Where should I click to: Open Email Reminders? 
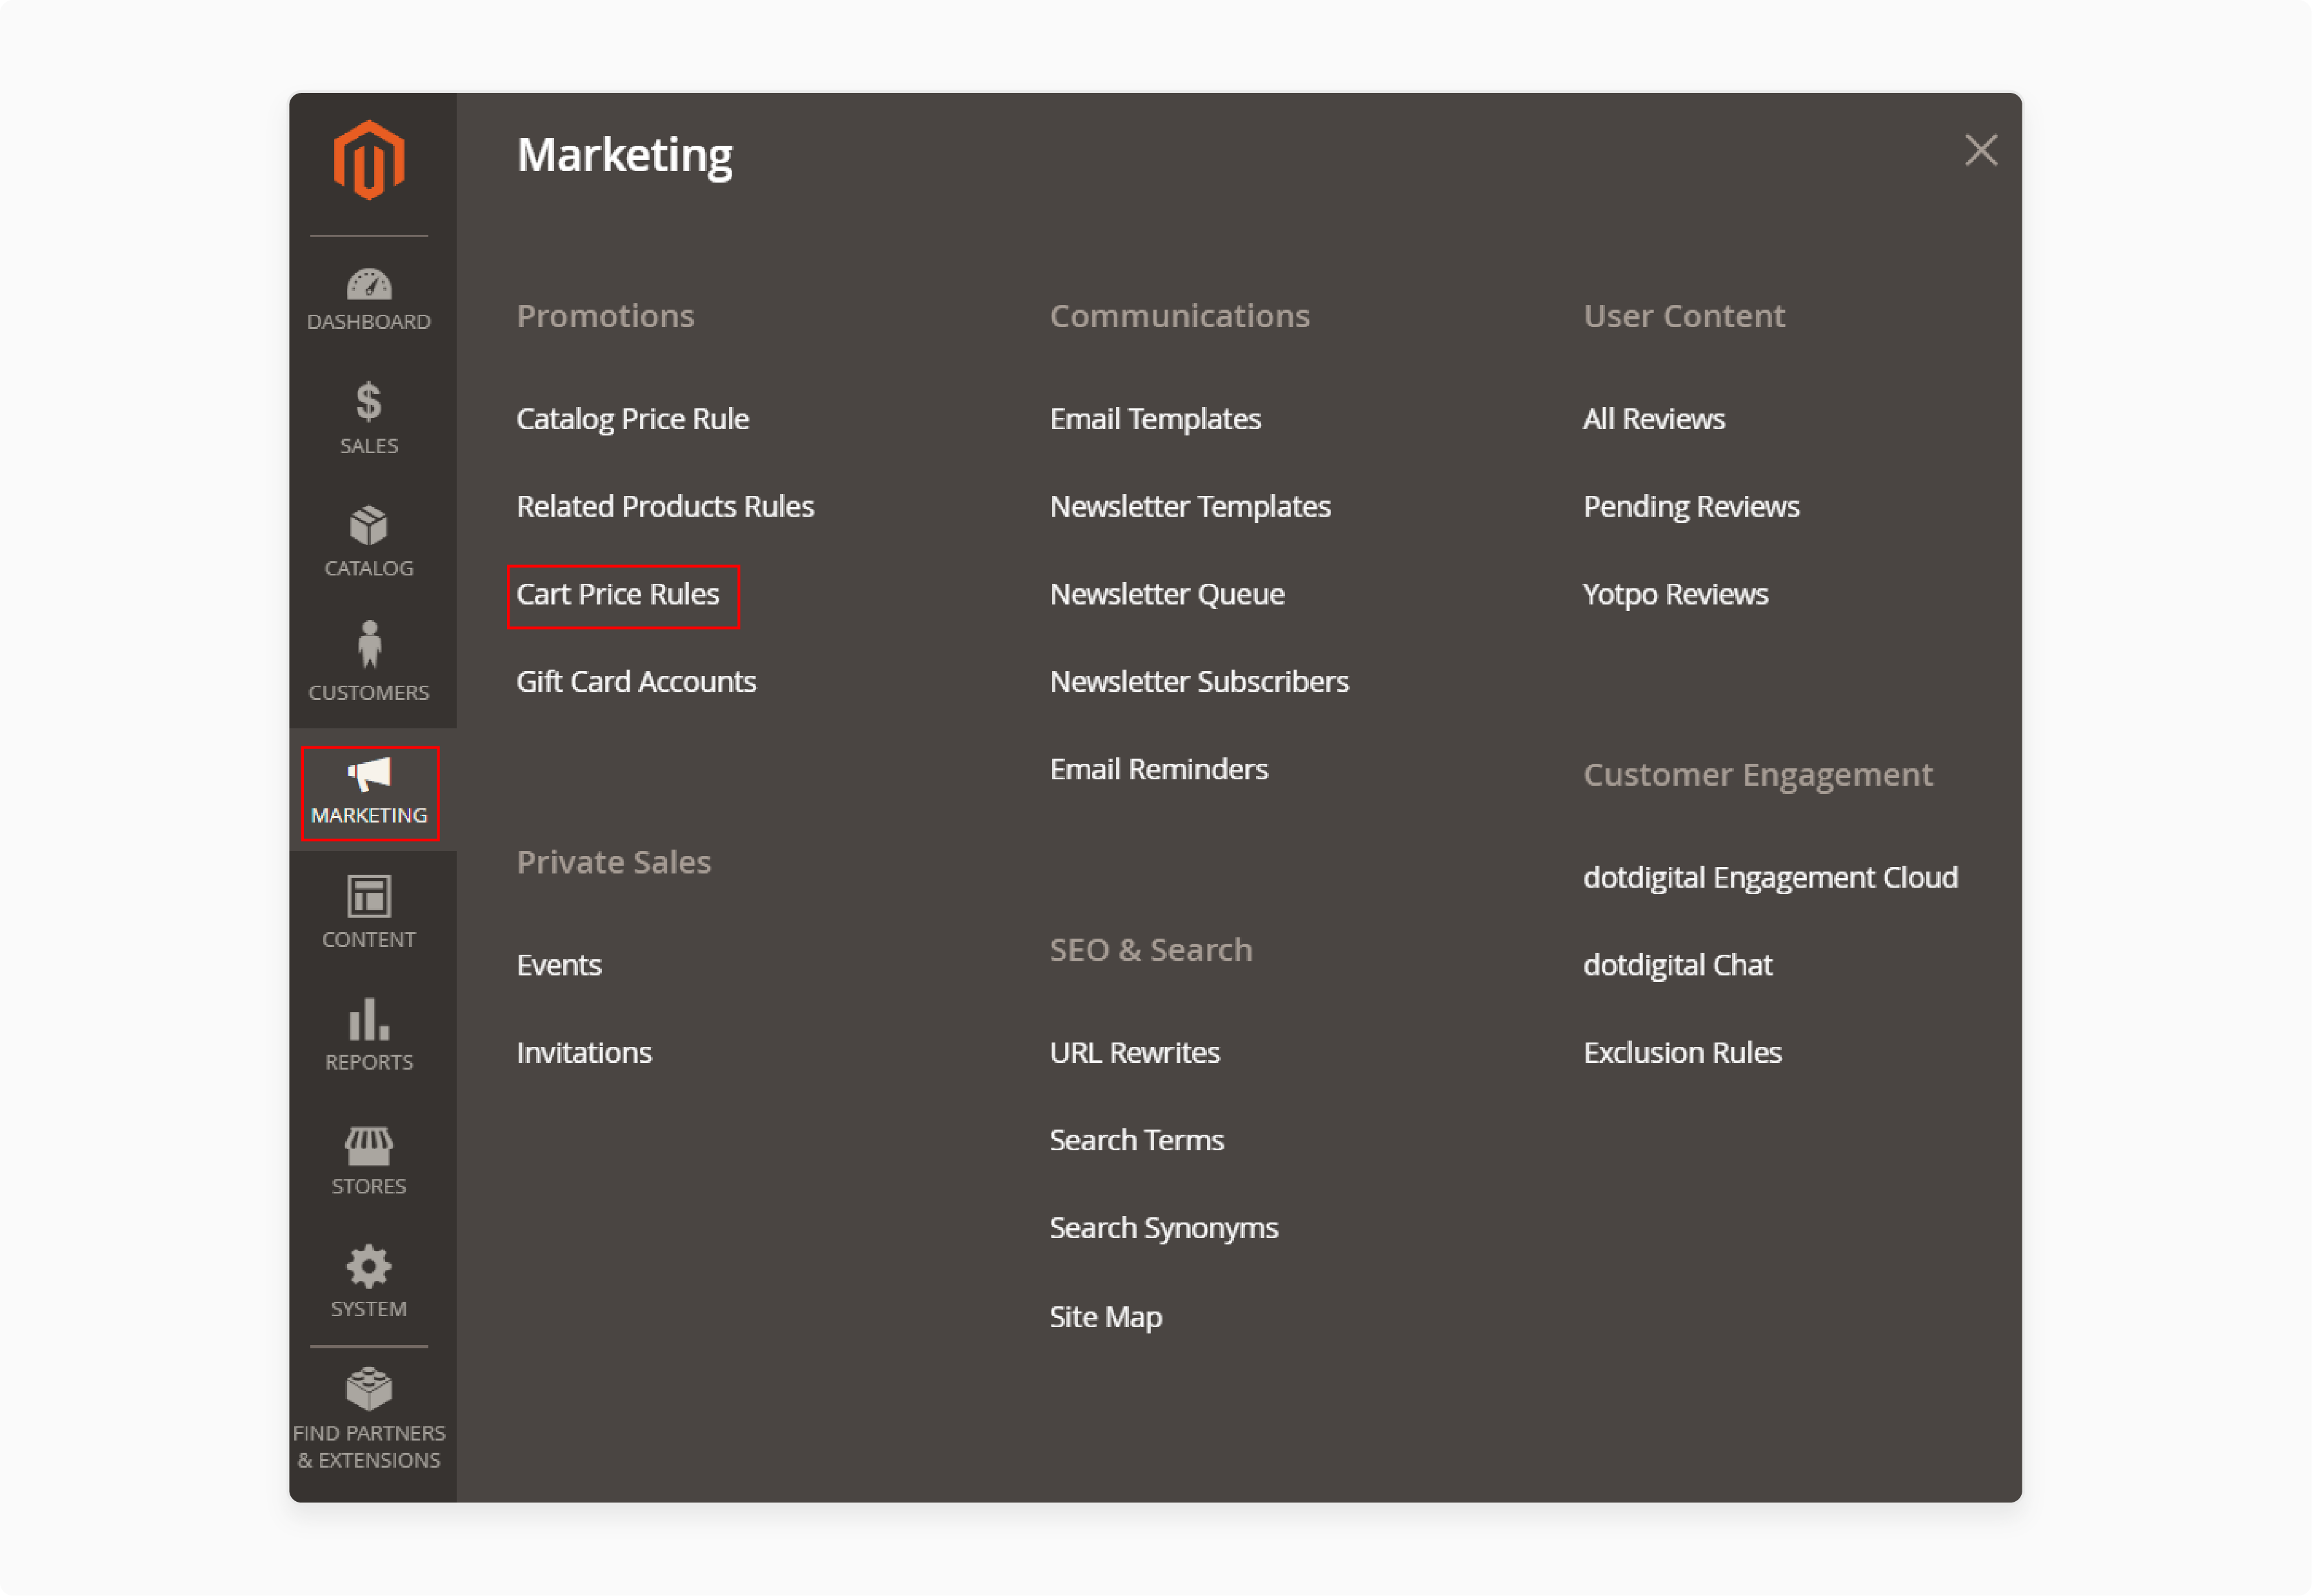(1159, 770)
